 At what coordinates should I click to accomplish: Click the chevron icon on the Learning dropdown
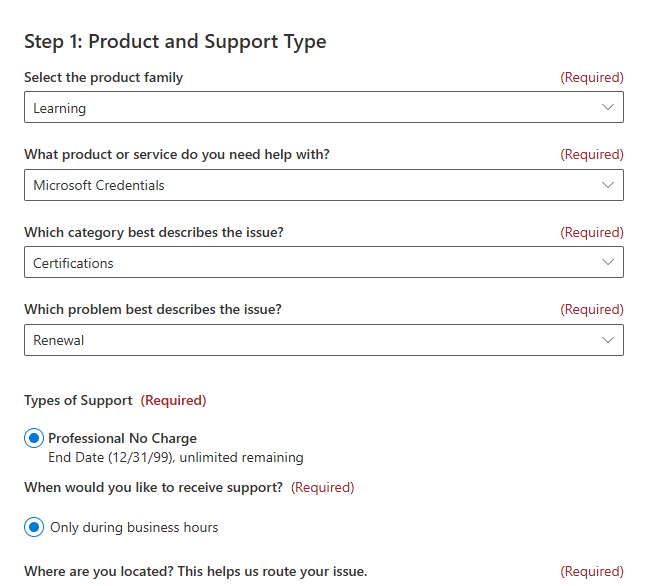[607, 107]
